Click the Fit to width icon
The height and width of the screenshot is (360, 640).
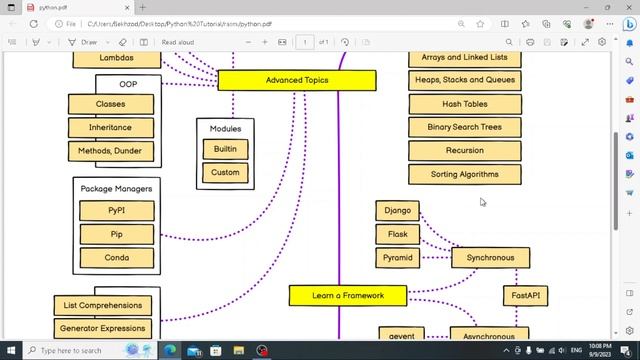pyautogui.click(x=282, y=42)
